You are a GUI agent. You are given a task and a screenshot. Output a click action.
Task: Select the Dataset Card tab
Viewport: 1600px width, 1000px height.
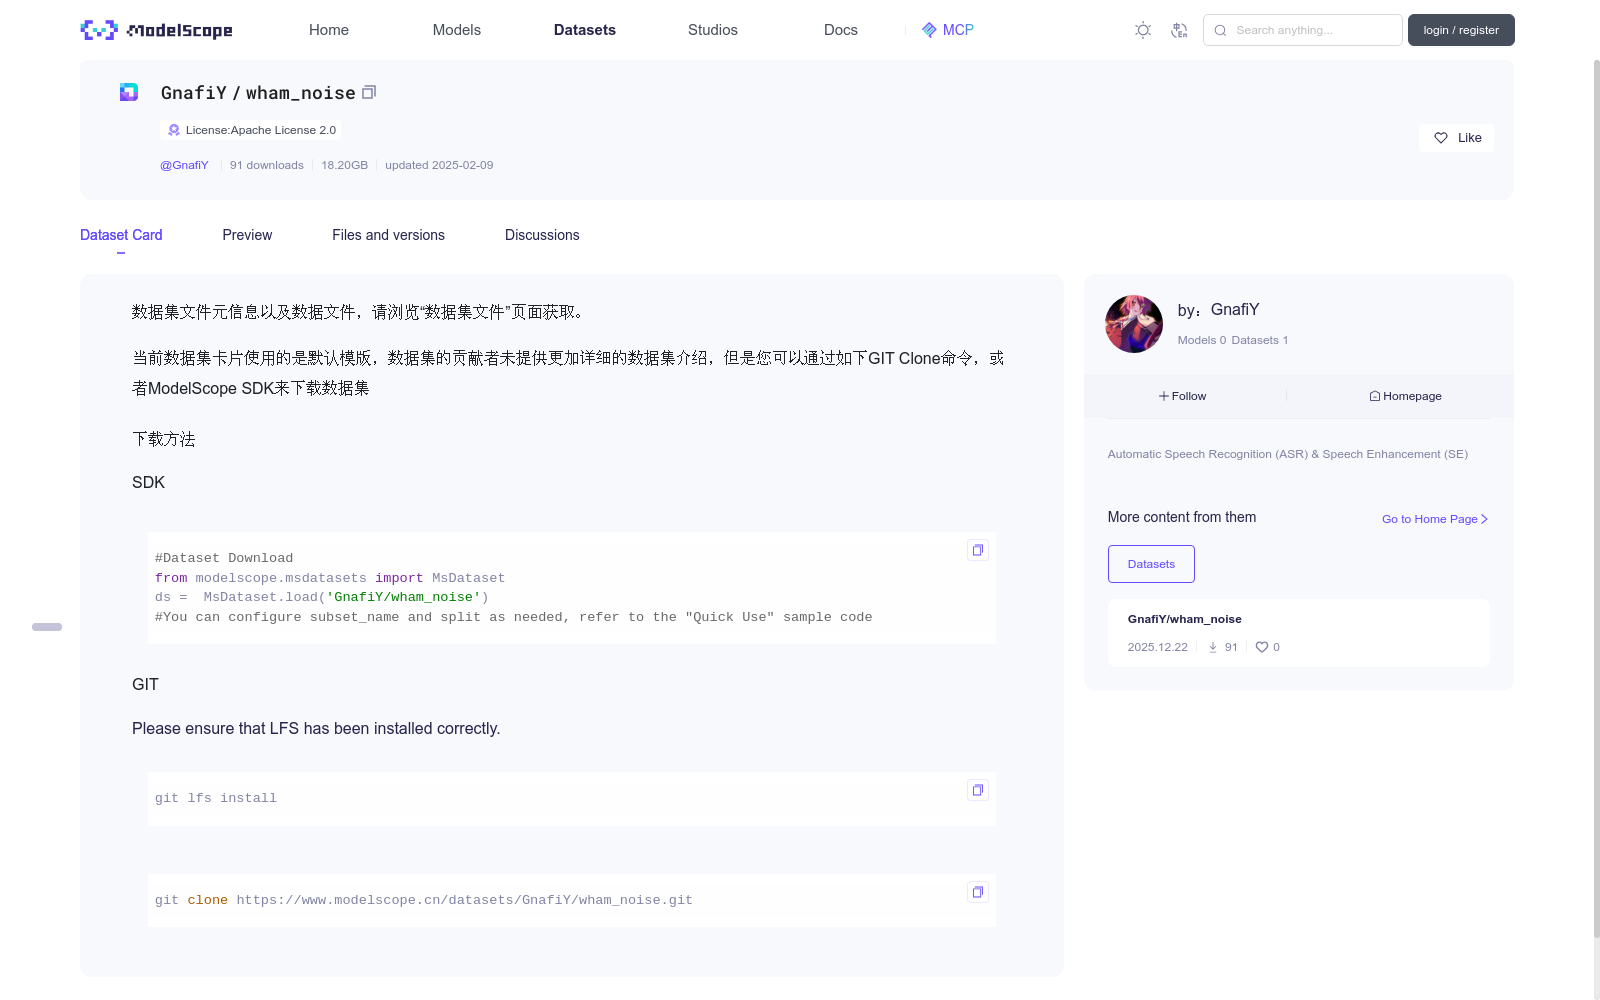click(x=121, y=235)
